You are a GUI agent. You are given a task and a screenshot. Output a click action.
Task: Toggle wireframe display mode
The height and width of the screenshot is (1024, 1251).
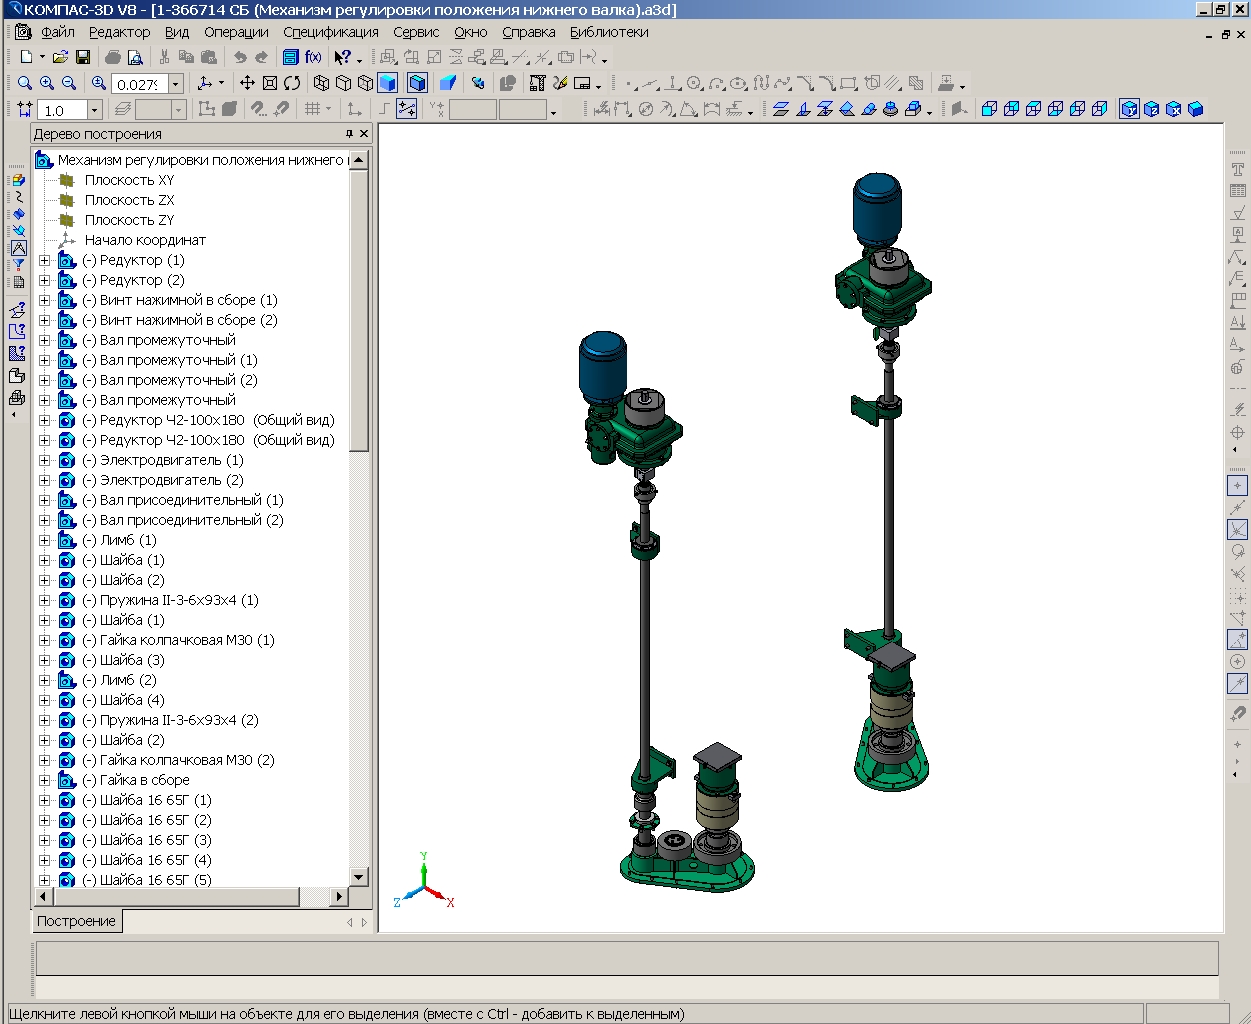321,84
